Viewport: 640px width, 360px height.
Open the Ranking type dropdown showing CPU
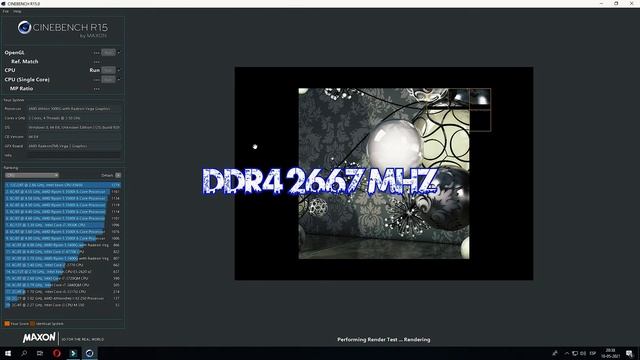(32, 175)
